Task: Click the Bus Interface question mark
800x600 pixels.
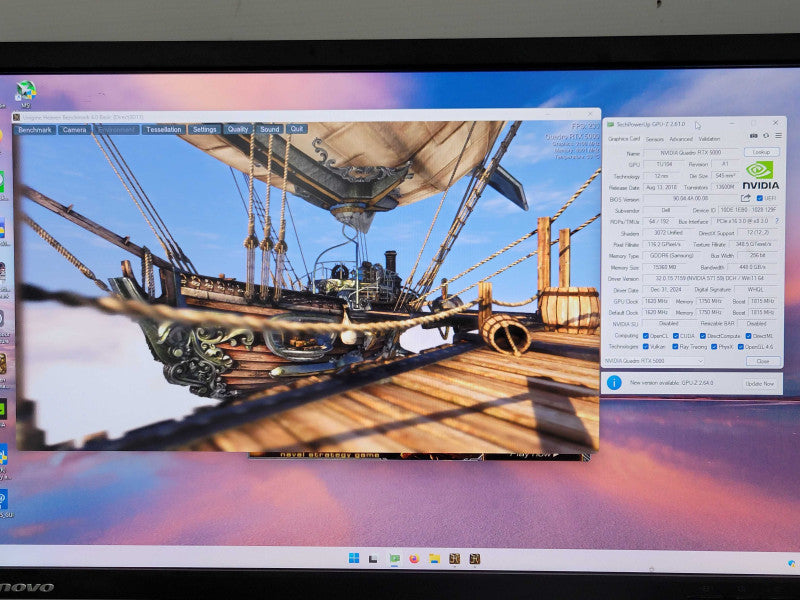Action: click(x=777, y=221)
